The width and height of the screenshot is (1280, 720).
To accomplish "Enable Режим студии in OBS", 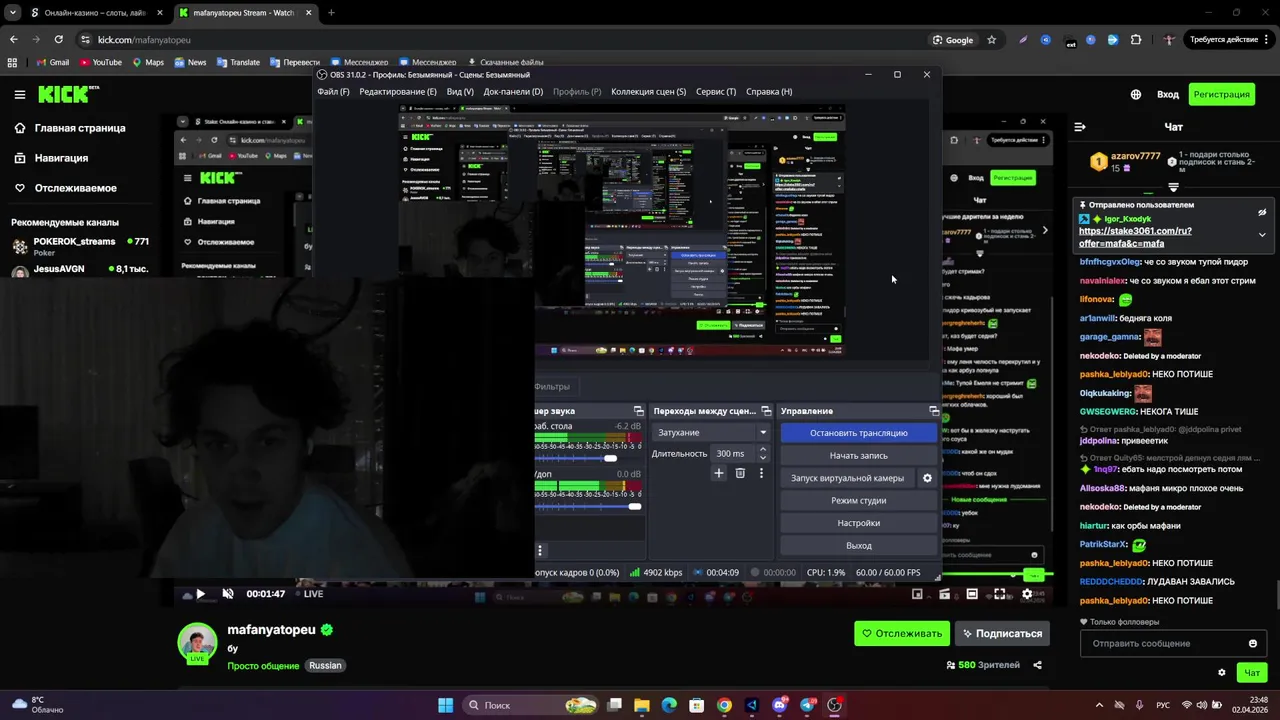I will pos(858,501).
